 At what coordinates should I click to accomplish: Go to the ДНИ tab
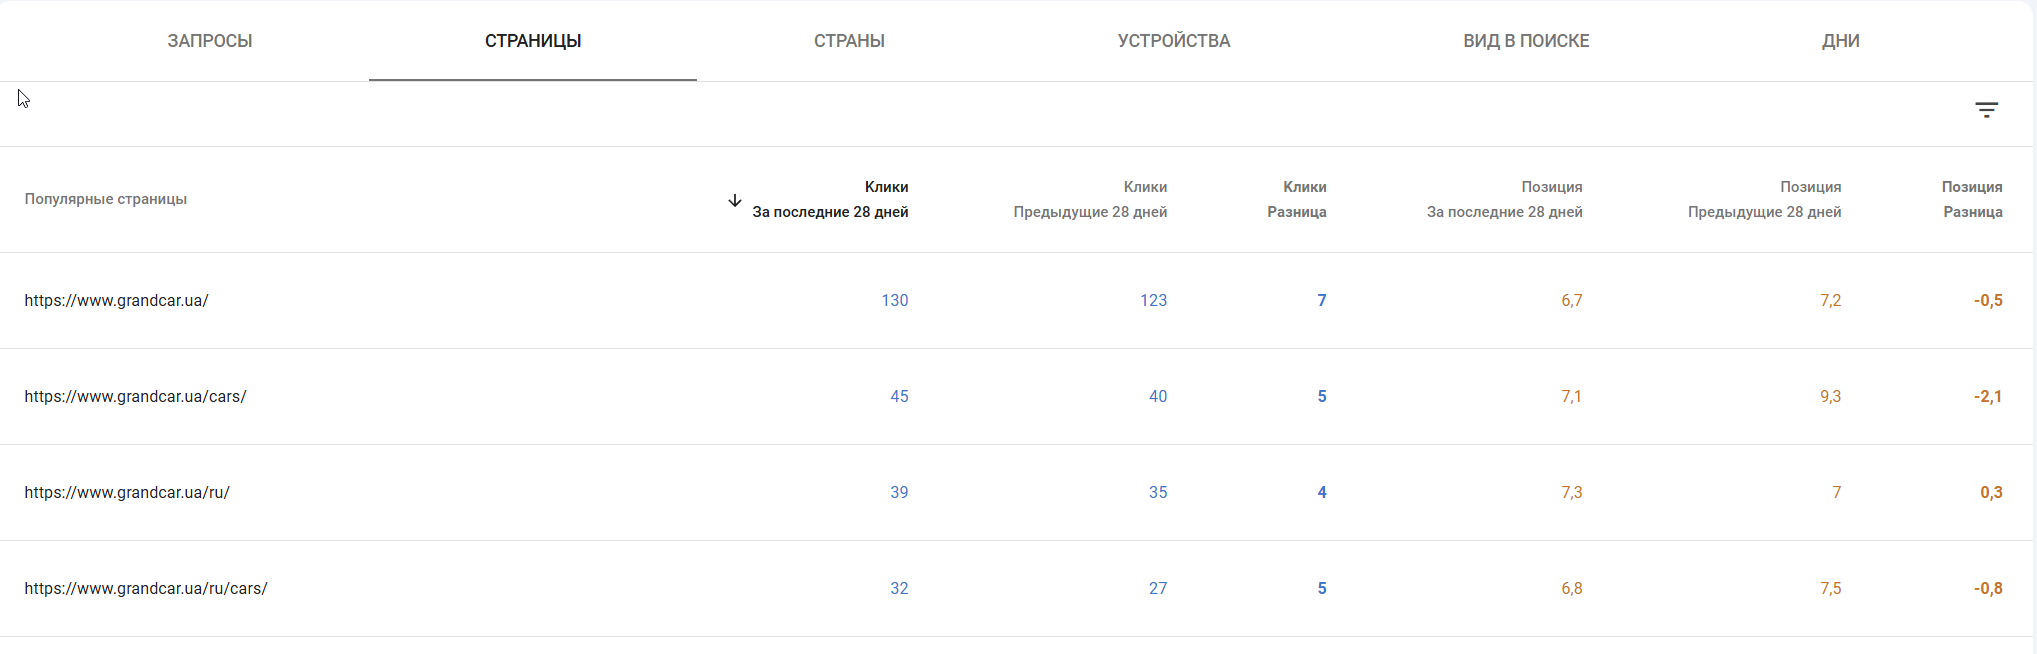click(1840, 41)
